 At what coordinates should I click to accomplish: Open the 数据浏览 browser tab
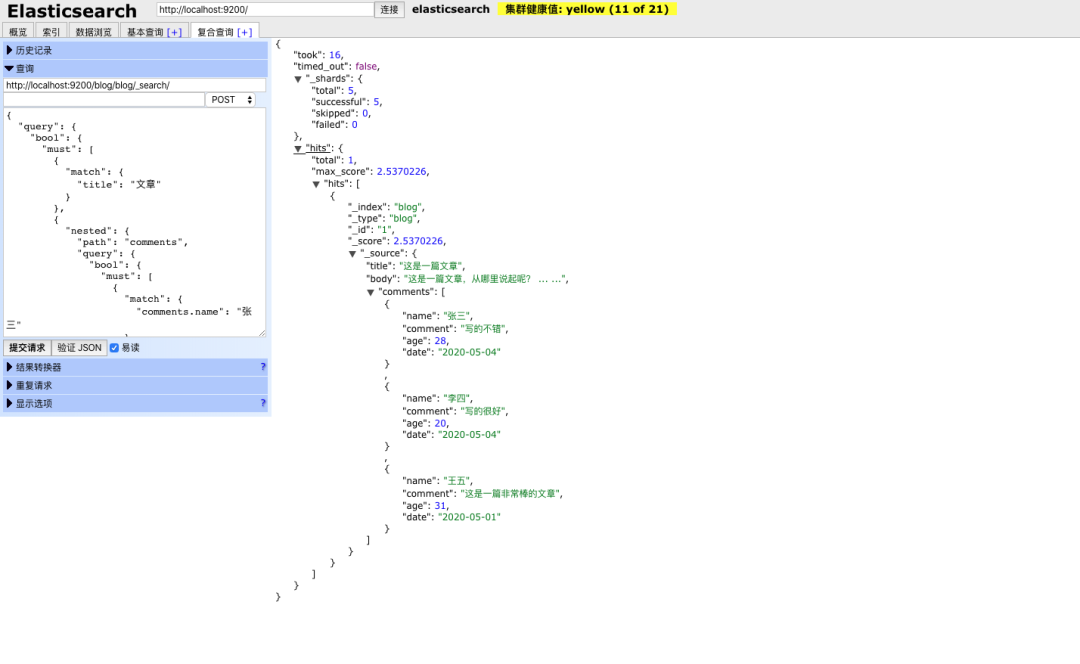click(x=93, y=32)
